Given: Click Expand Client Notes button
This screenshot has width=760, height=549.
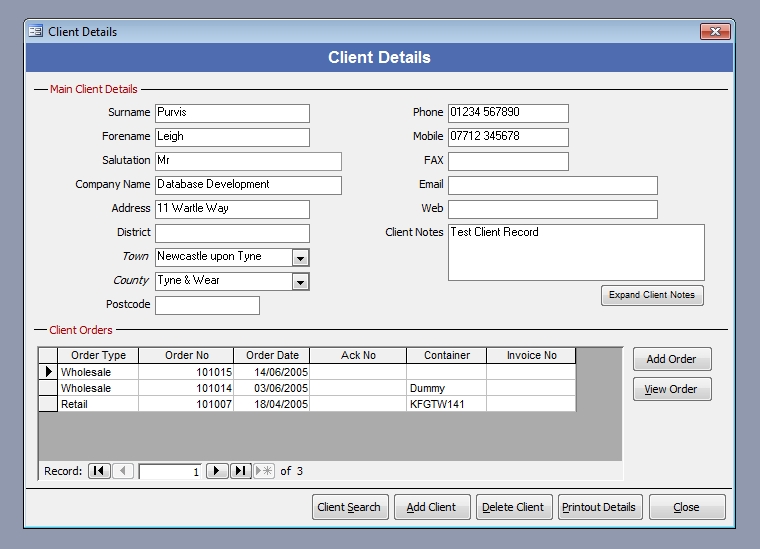Looking at the screenshot, I should click(x=653, y=295).
